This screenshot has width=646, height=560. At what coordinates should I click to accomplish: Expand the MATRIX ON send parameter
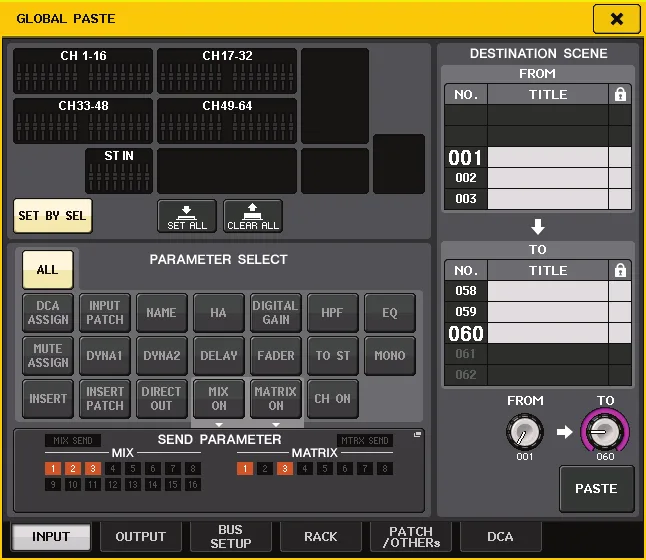276,399
